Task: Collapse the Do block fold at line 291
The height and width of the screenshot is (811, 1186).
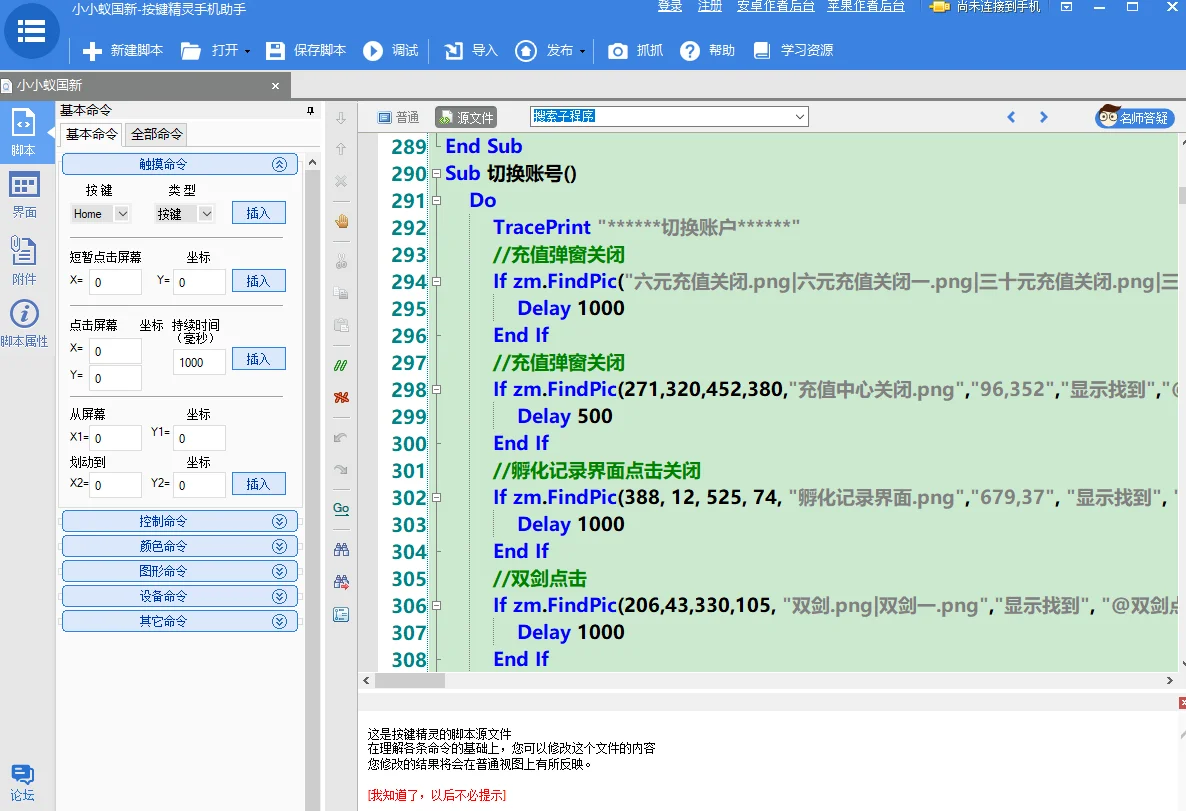Action: pyautogui.click(x=436, y=200)
